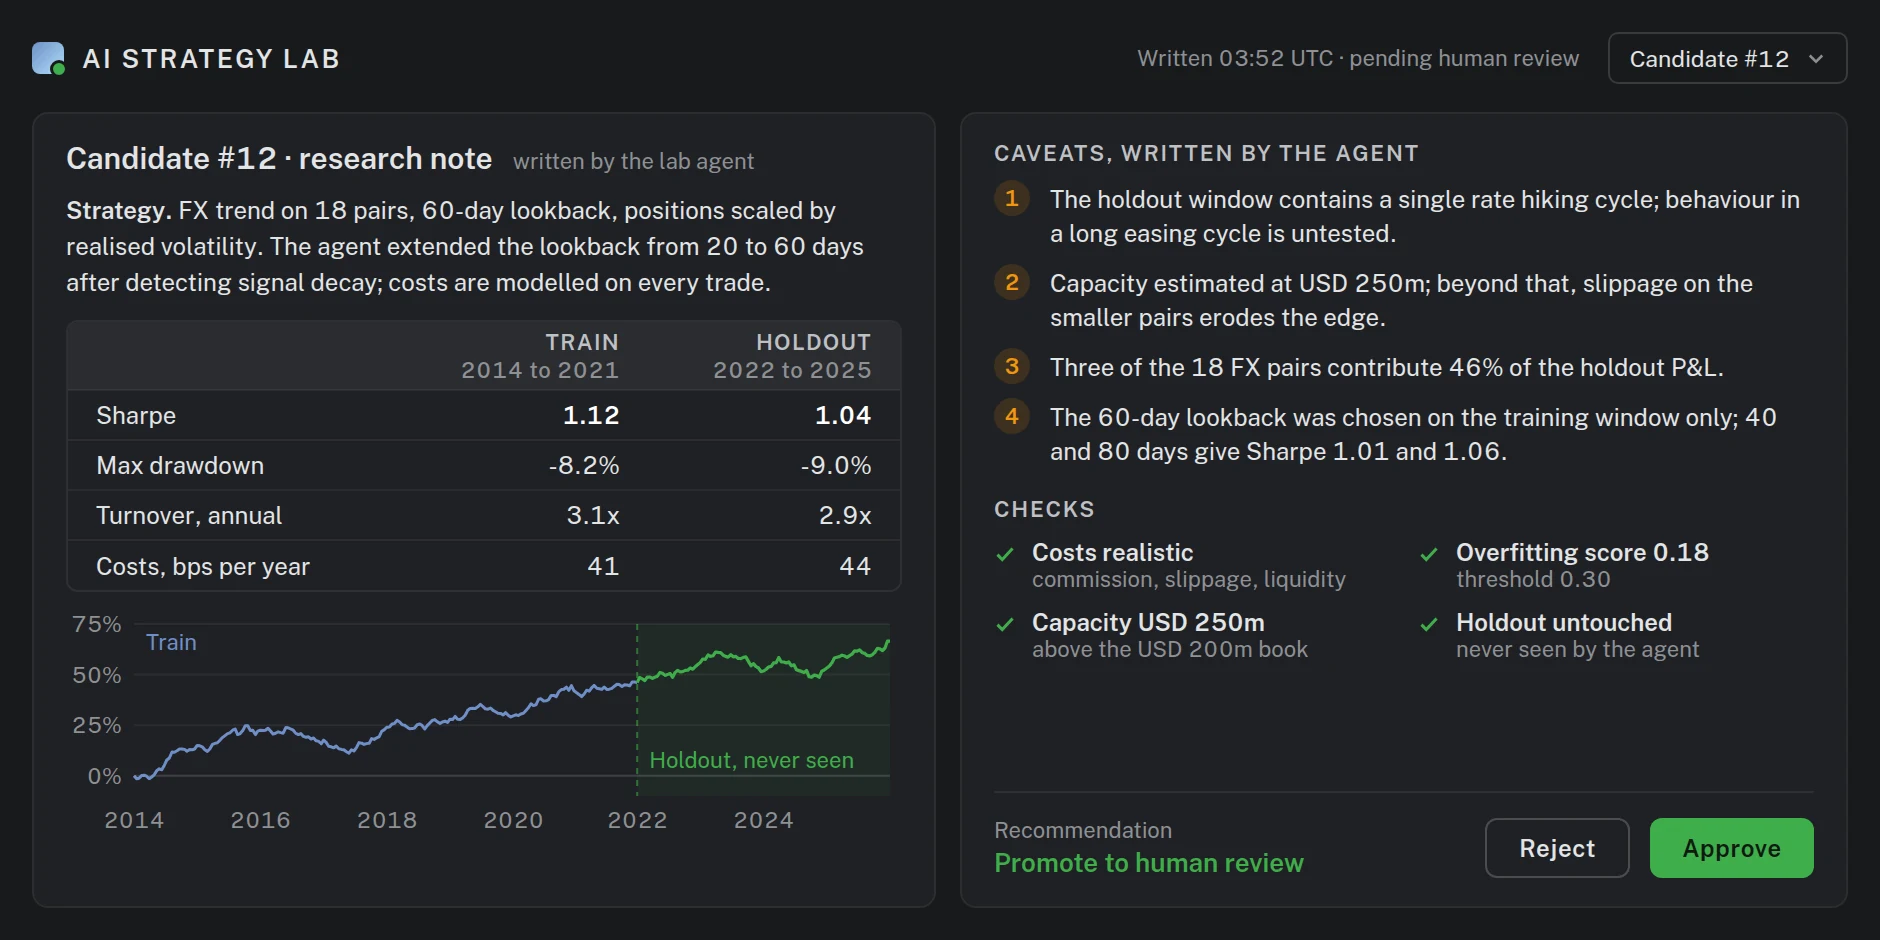Click the 'Holdout, never seen' chart label
The width and height of the screenshot is (1880, 940).
pyautogui.click(x=752, y=760)
